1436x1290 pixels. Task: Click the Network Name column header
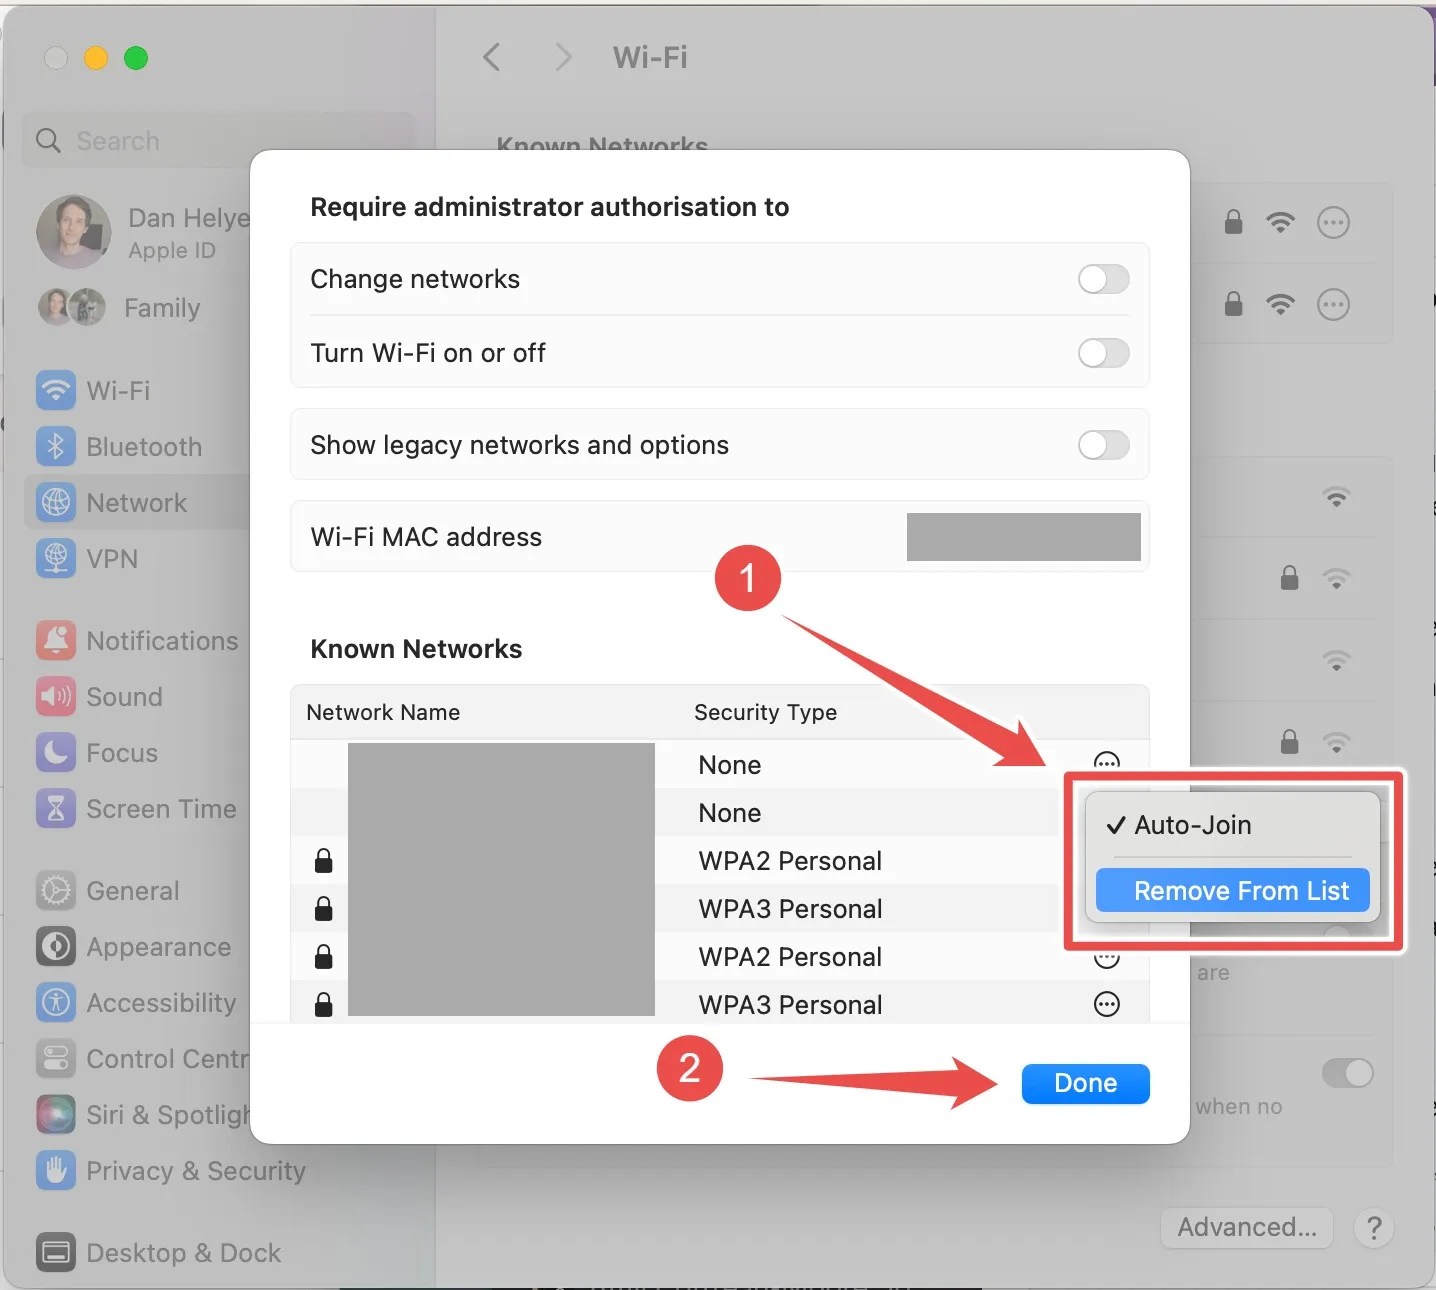pos(383,712)
